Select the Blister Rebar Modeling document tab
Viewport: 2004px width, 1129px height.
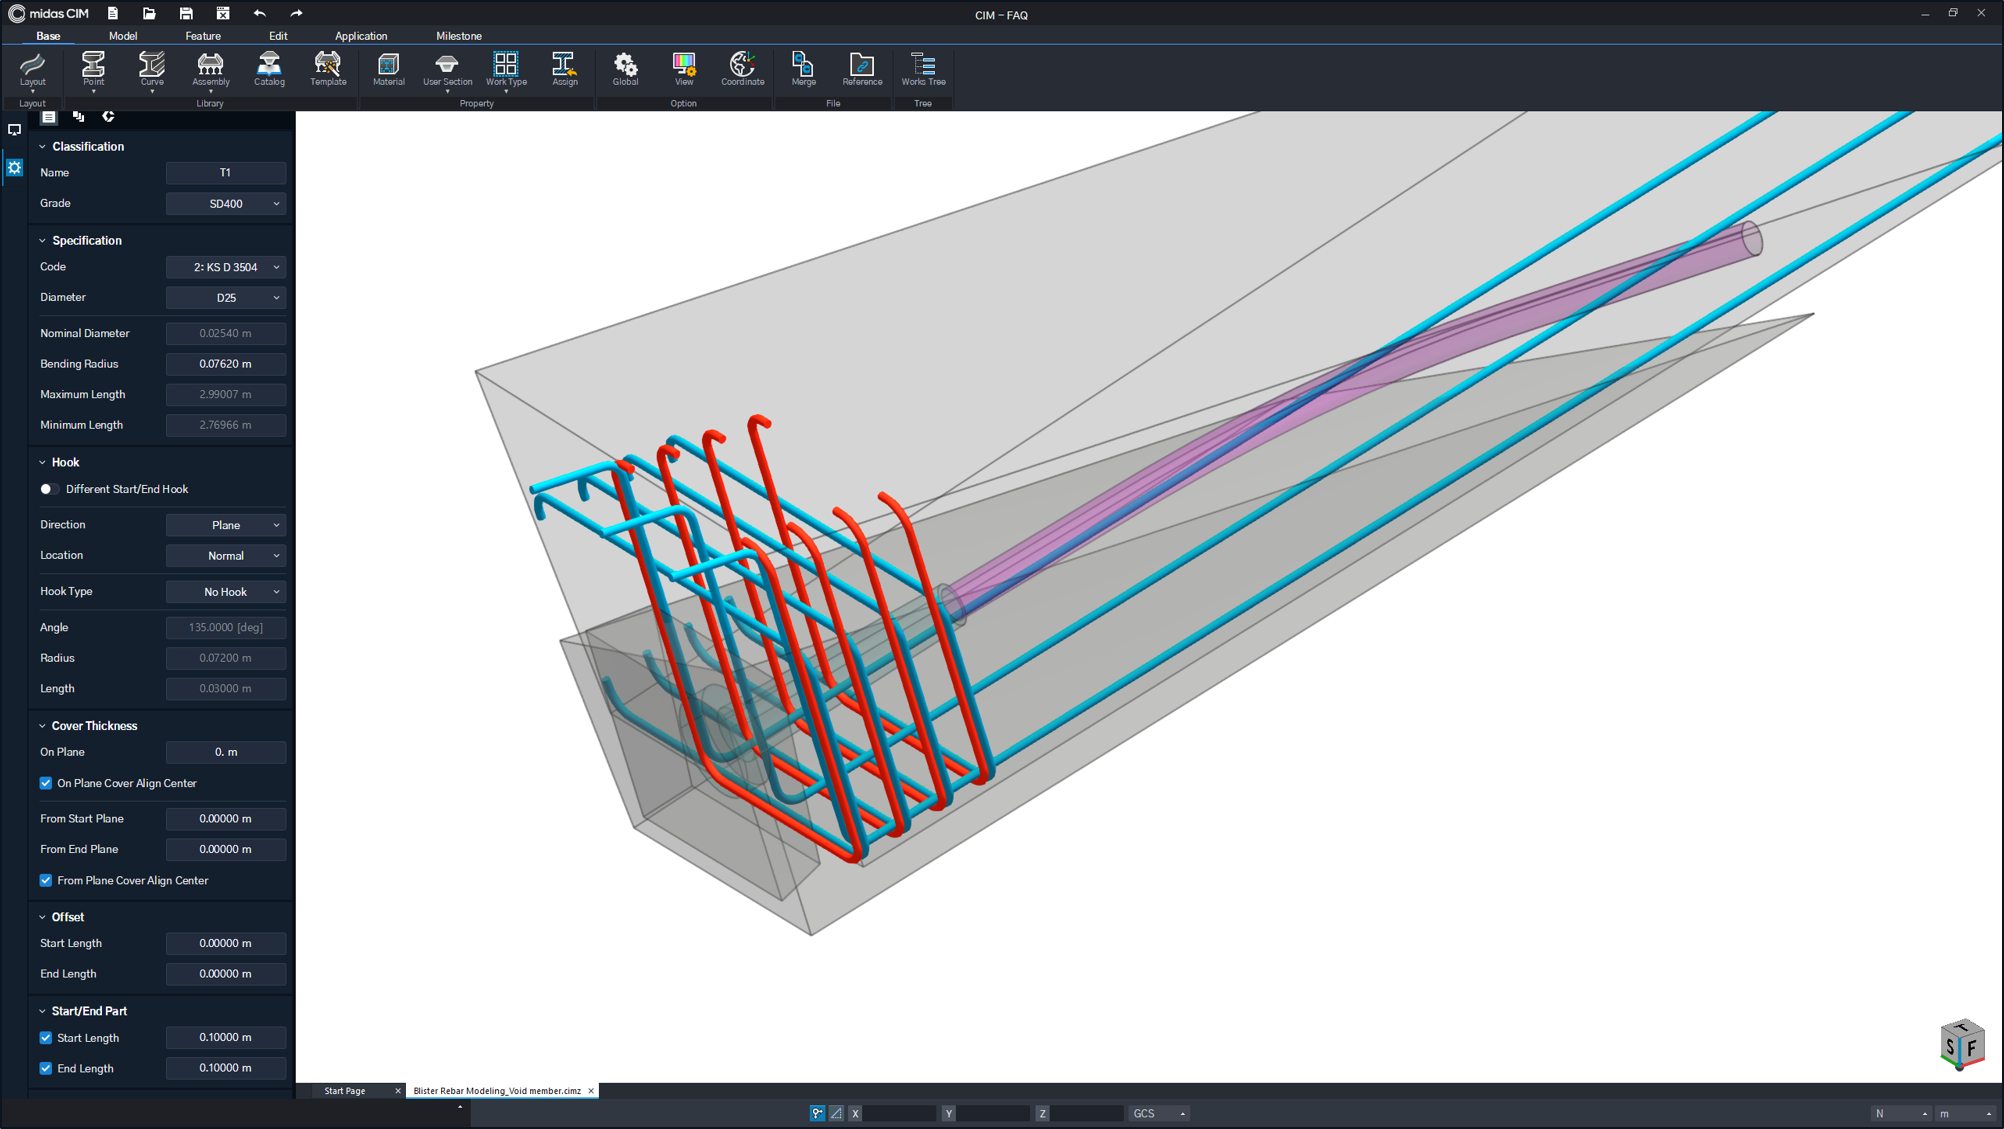[497, 1091]
